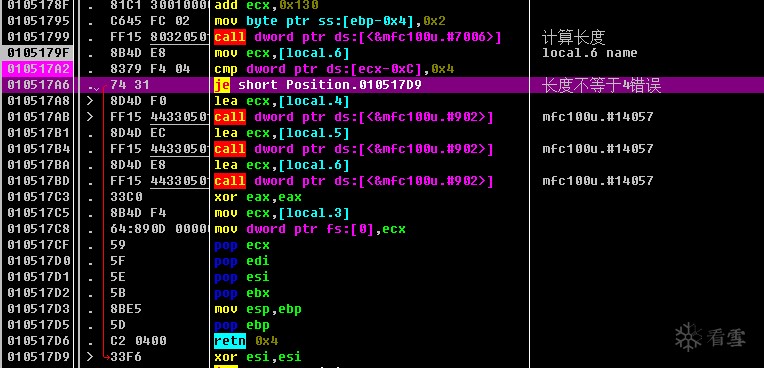Click instruction 'pop edi'
This screenshot has width=764, height=368.
coord(242,261)
